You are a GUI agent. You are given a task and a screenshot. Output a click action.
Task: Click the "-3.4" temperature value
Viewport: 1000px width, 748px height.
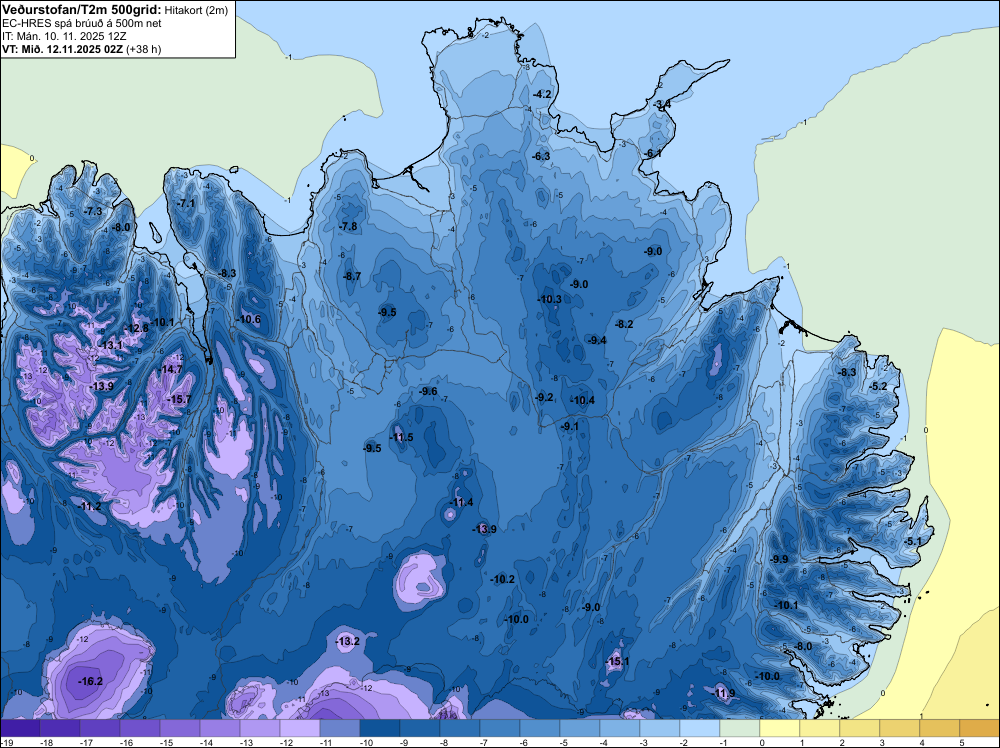pos(663,104)
